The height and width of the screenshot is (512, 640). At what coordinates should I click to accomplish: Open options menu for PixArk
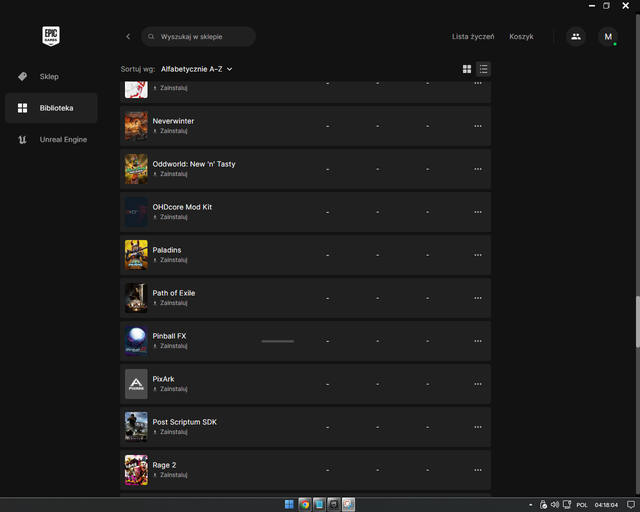[478, 384]
